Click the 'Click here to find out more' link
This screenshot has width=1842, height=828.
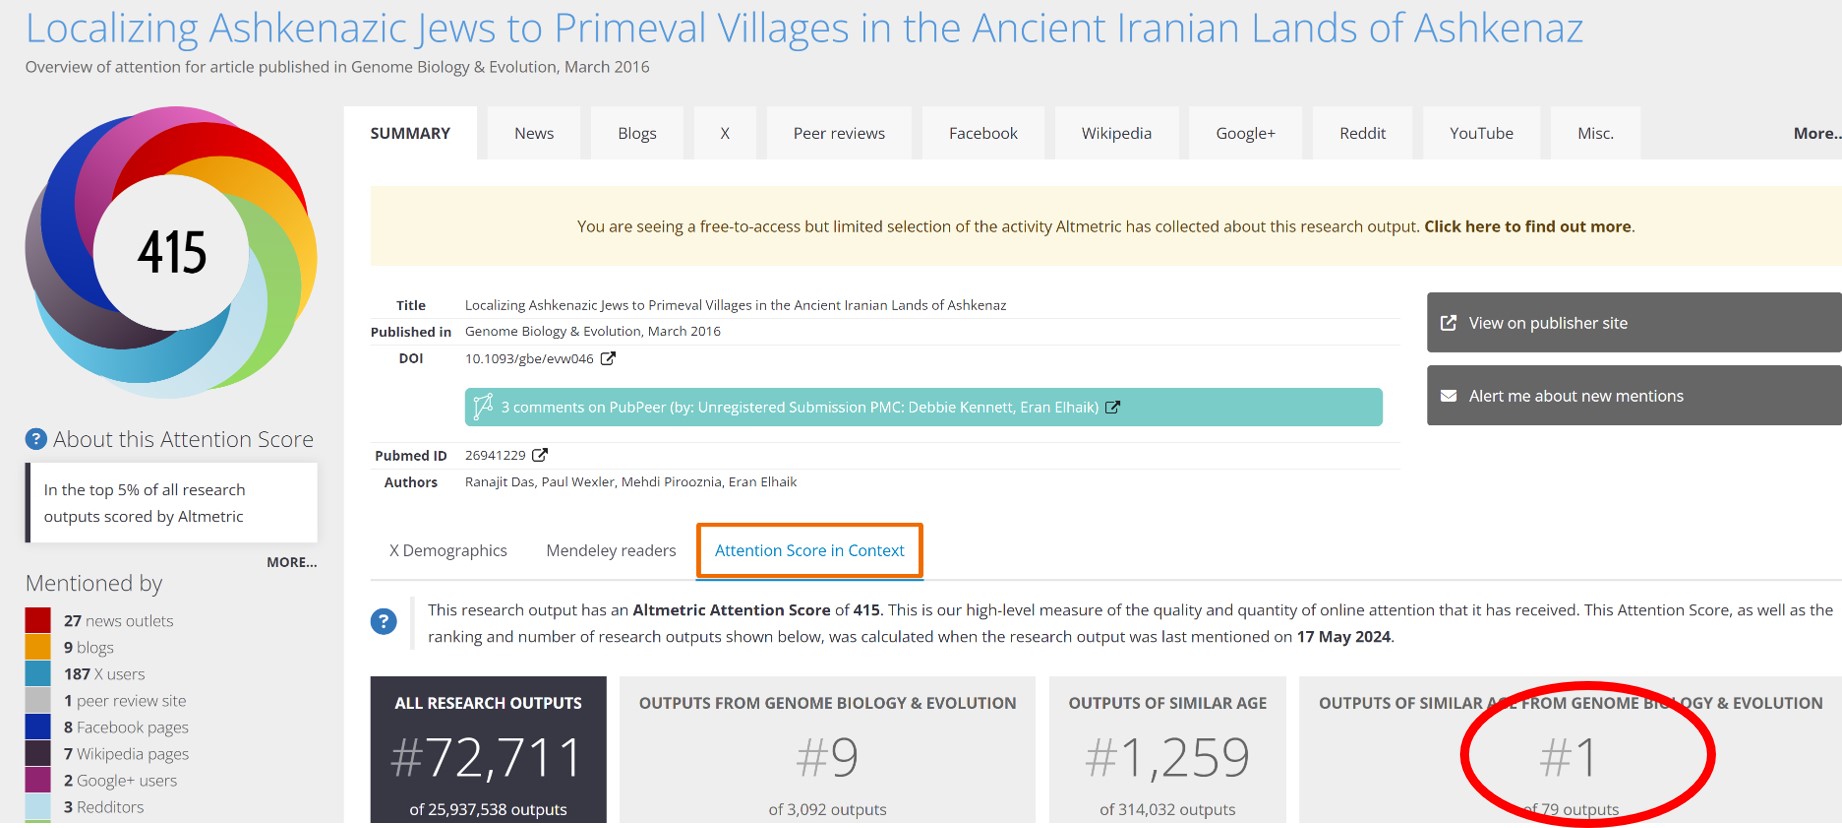(x=1527, y=226)
